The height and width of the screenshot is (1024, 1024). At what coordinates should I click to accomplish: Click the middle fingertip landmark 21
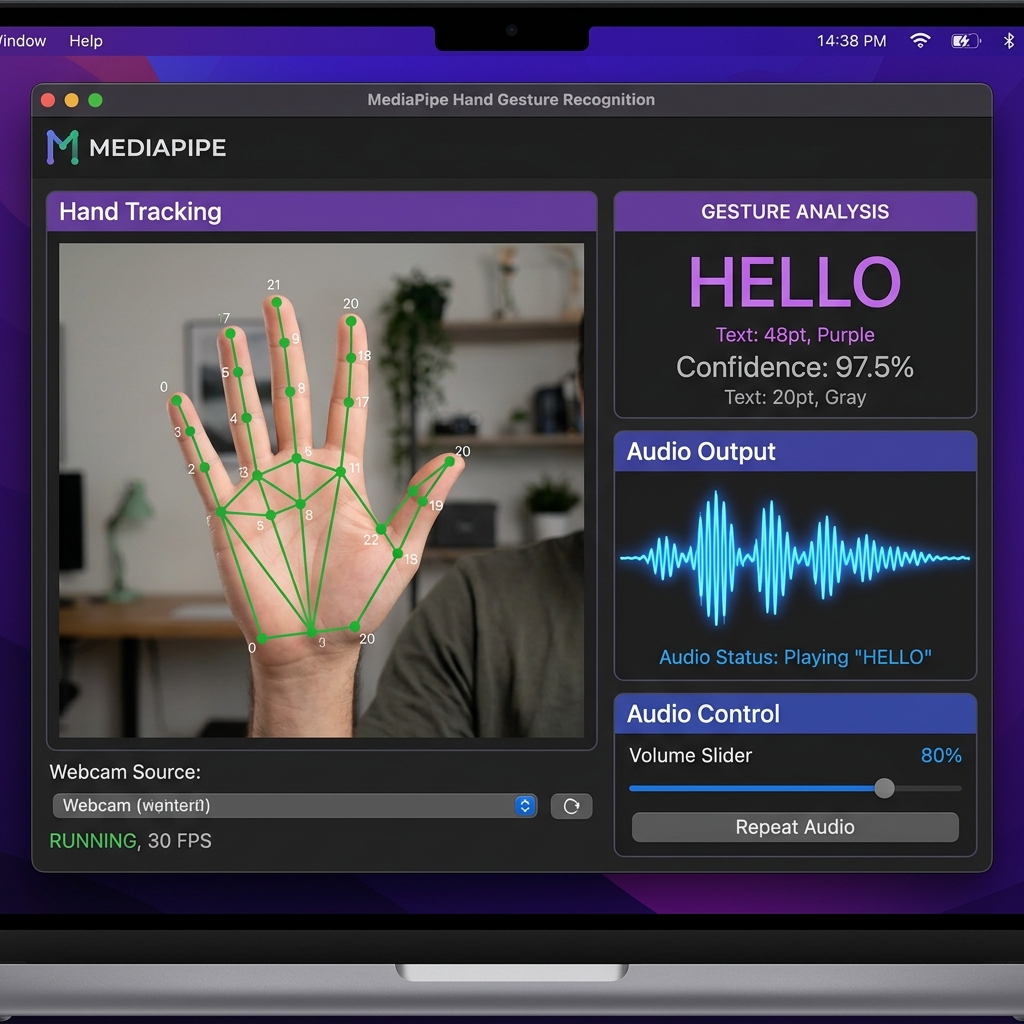[x=277, y=302]
